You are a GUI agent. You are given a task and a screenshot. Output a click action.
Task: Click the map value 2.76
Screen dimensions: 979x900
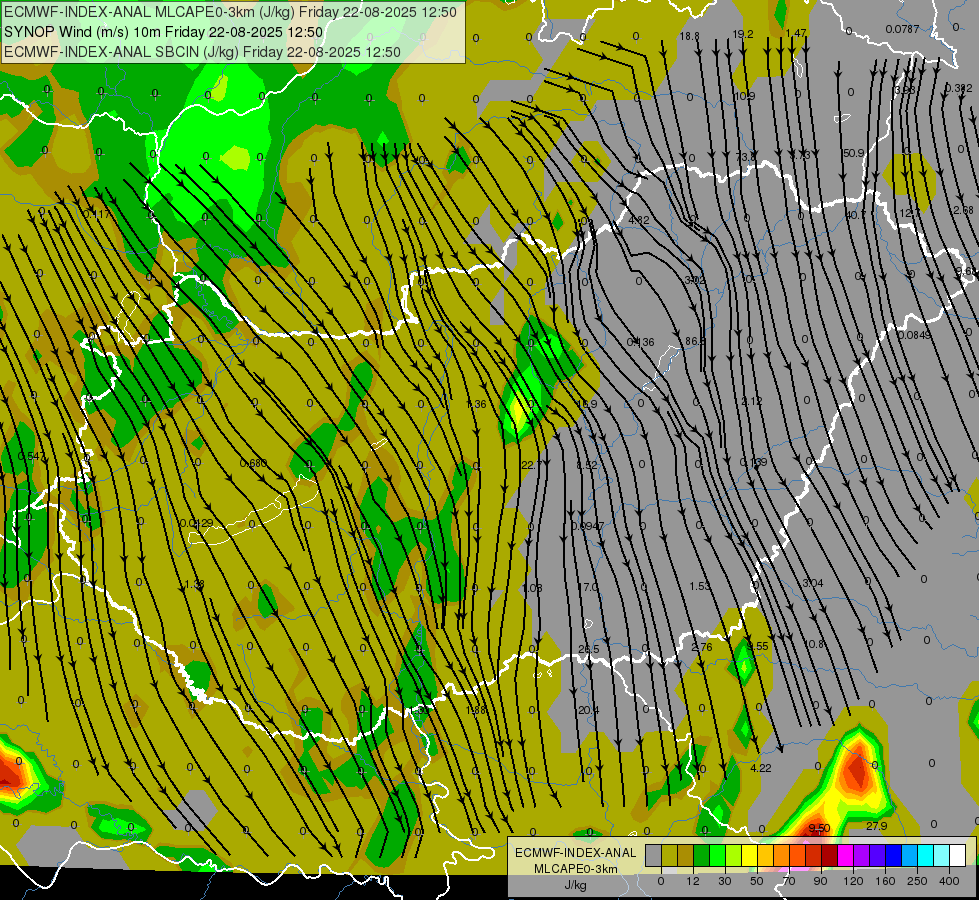coord(702,647)
